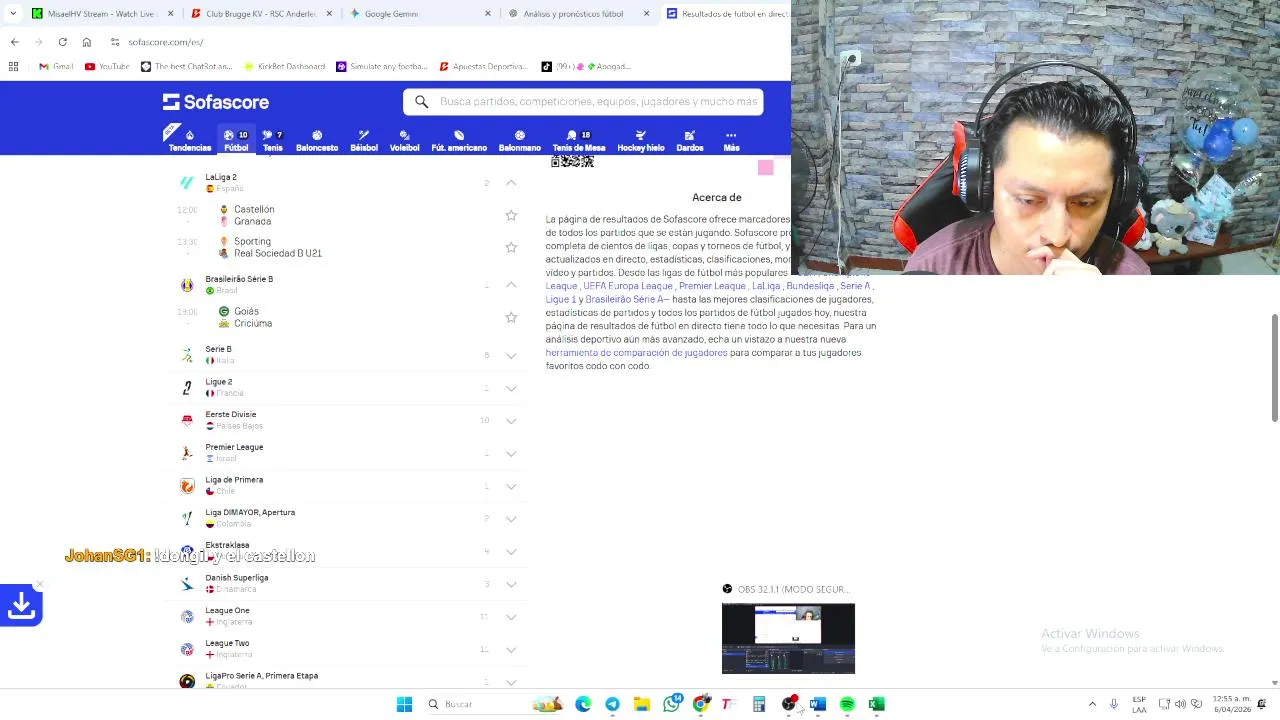Image resolution: width=1280 pixels, height=720 pixels.
Task: Click the browser back arrow
Action: tap(14, 42)
